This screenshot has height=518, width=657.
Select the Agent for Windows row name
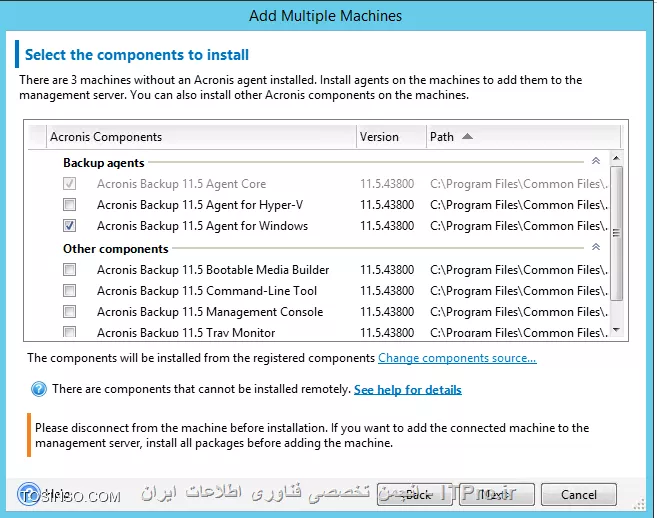point(202,226)
